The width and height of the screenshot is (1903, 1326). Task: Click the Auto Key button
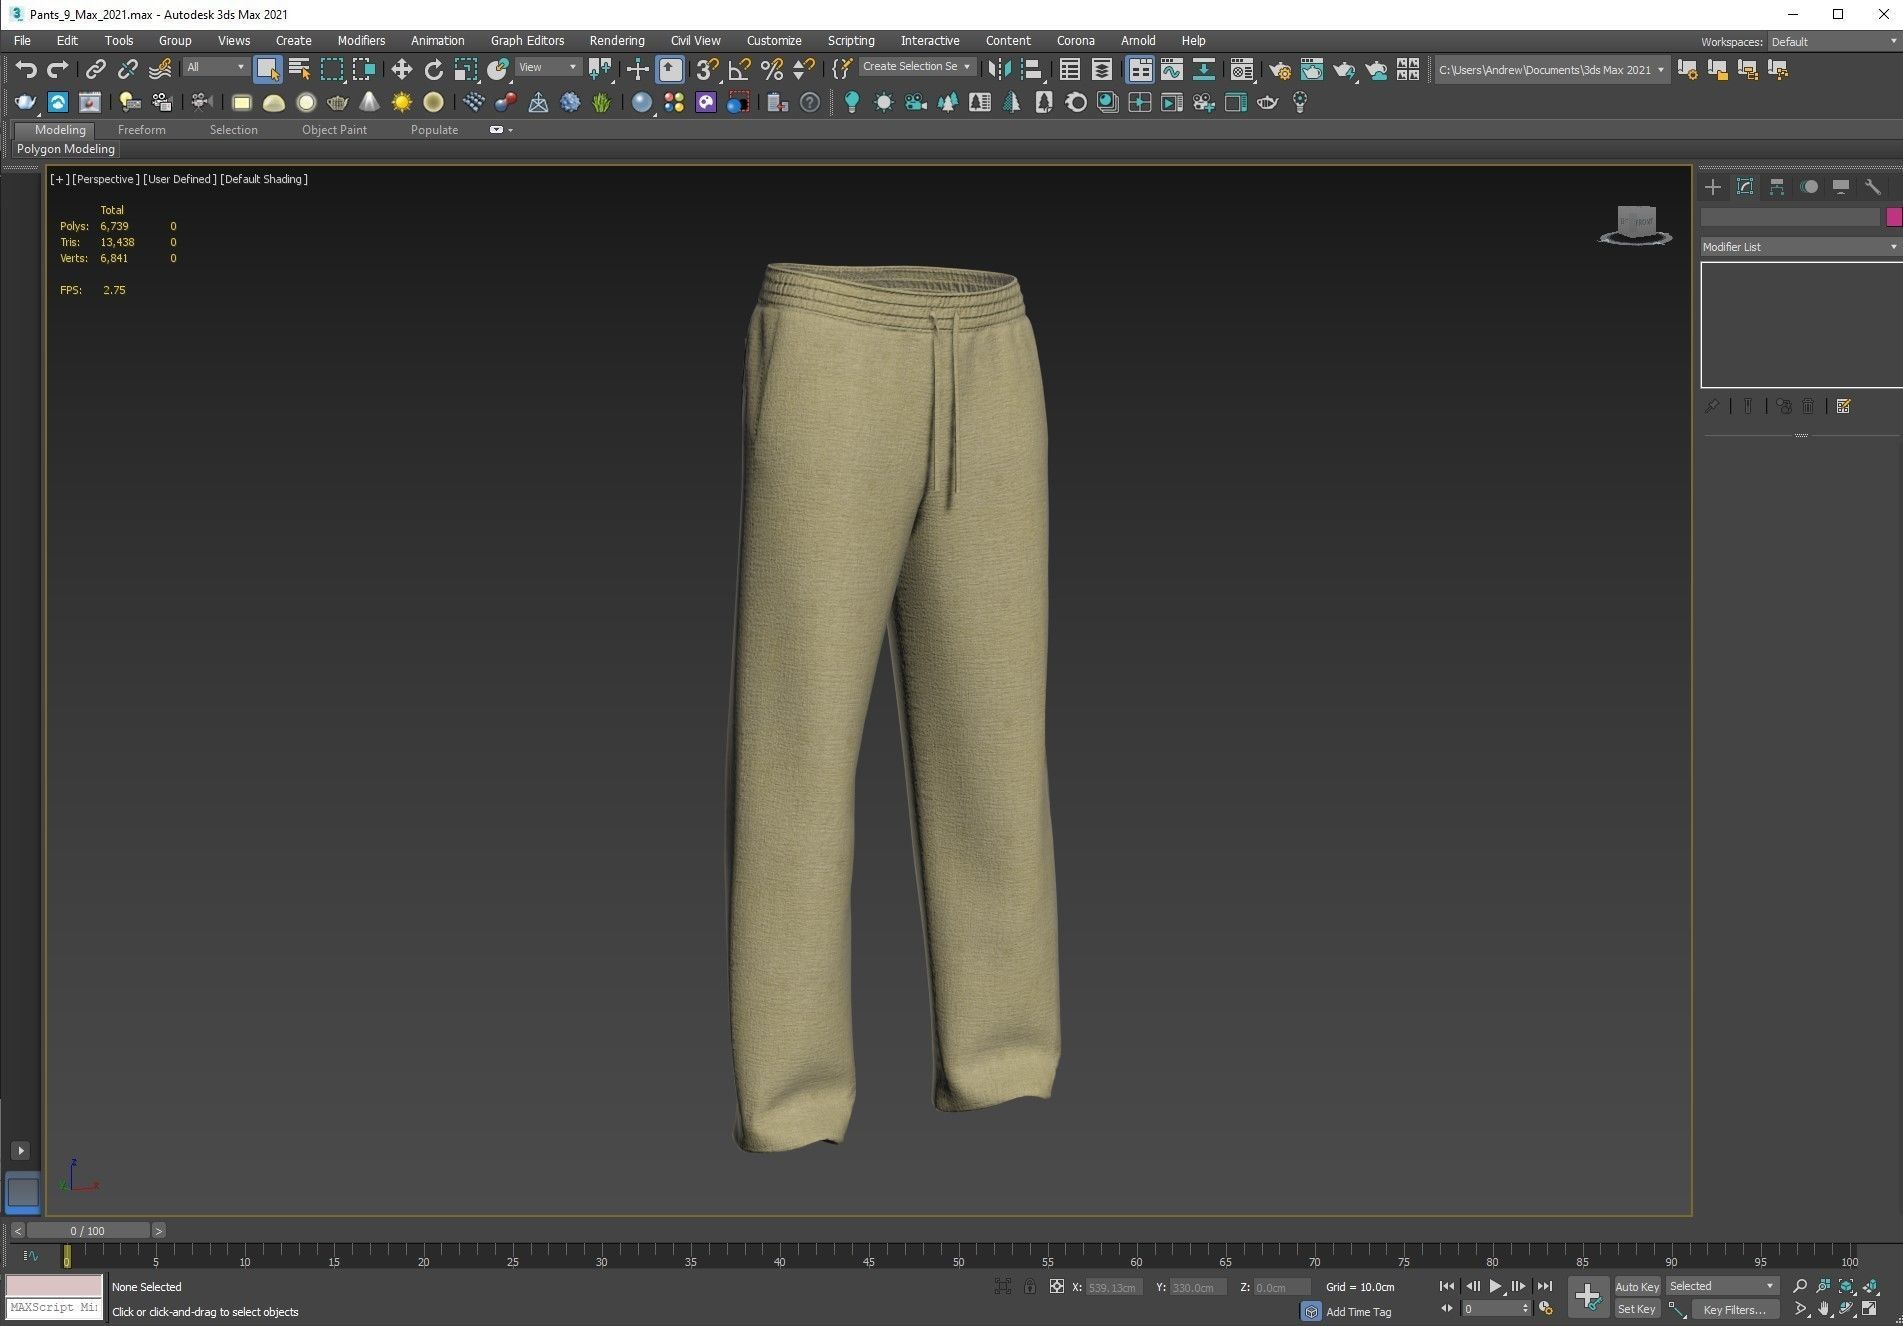pos(1637,1287)
